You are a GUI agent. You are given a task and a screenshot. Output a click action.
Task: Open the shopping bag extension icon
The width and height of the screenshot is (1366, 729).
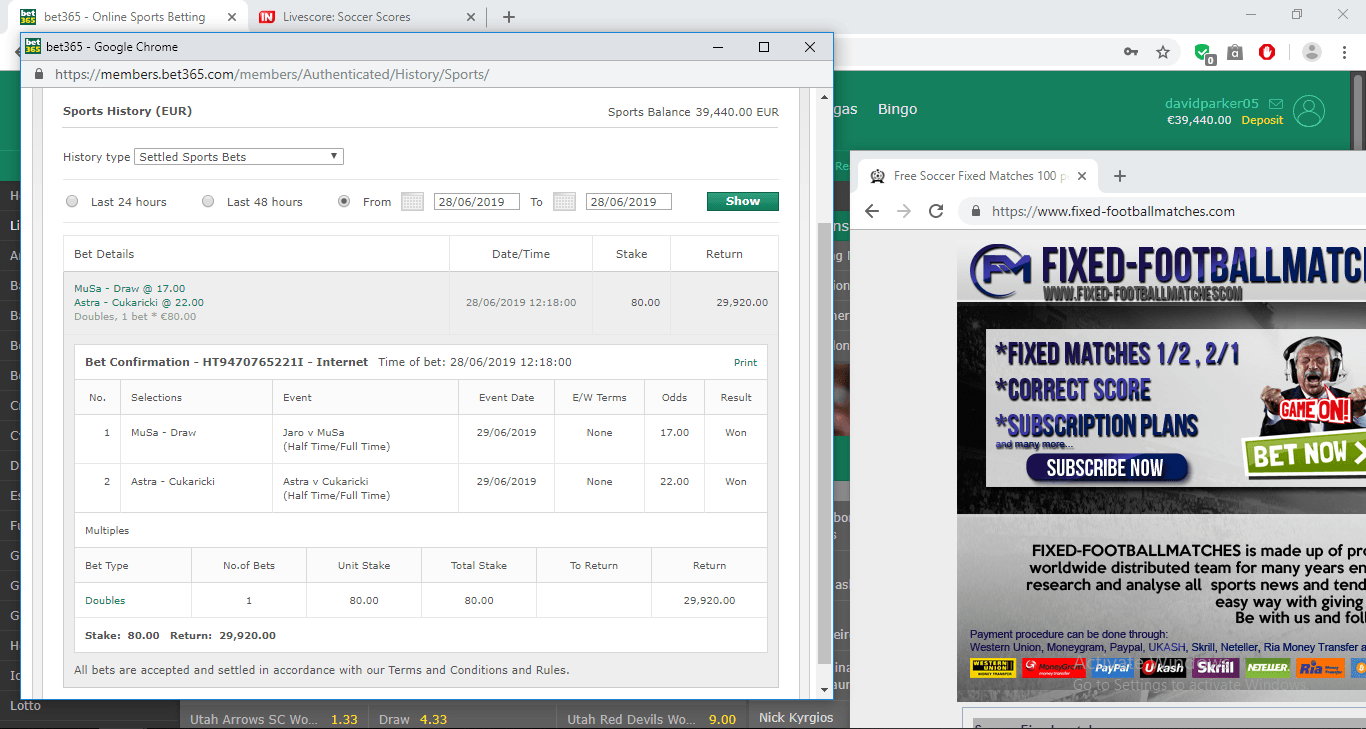pyautogui.click(x=1235, y=52)
